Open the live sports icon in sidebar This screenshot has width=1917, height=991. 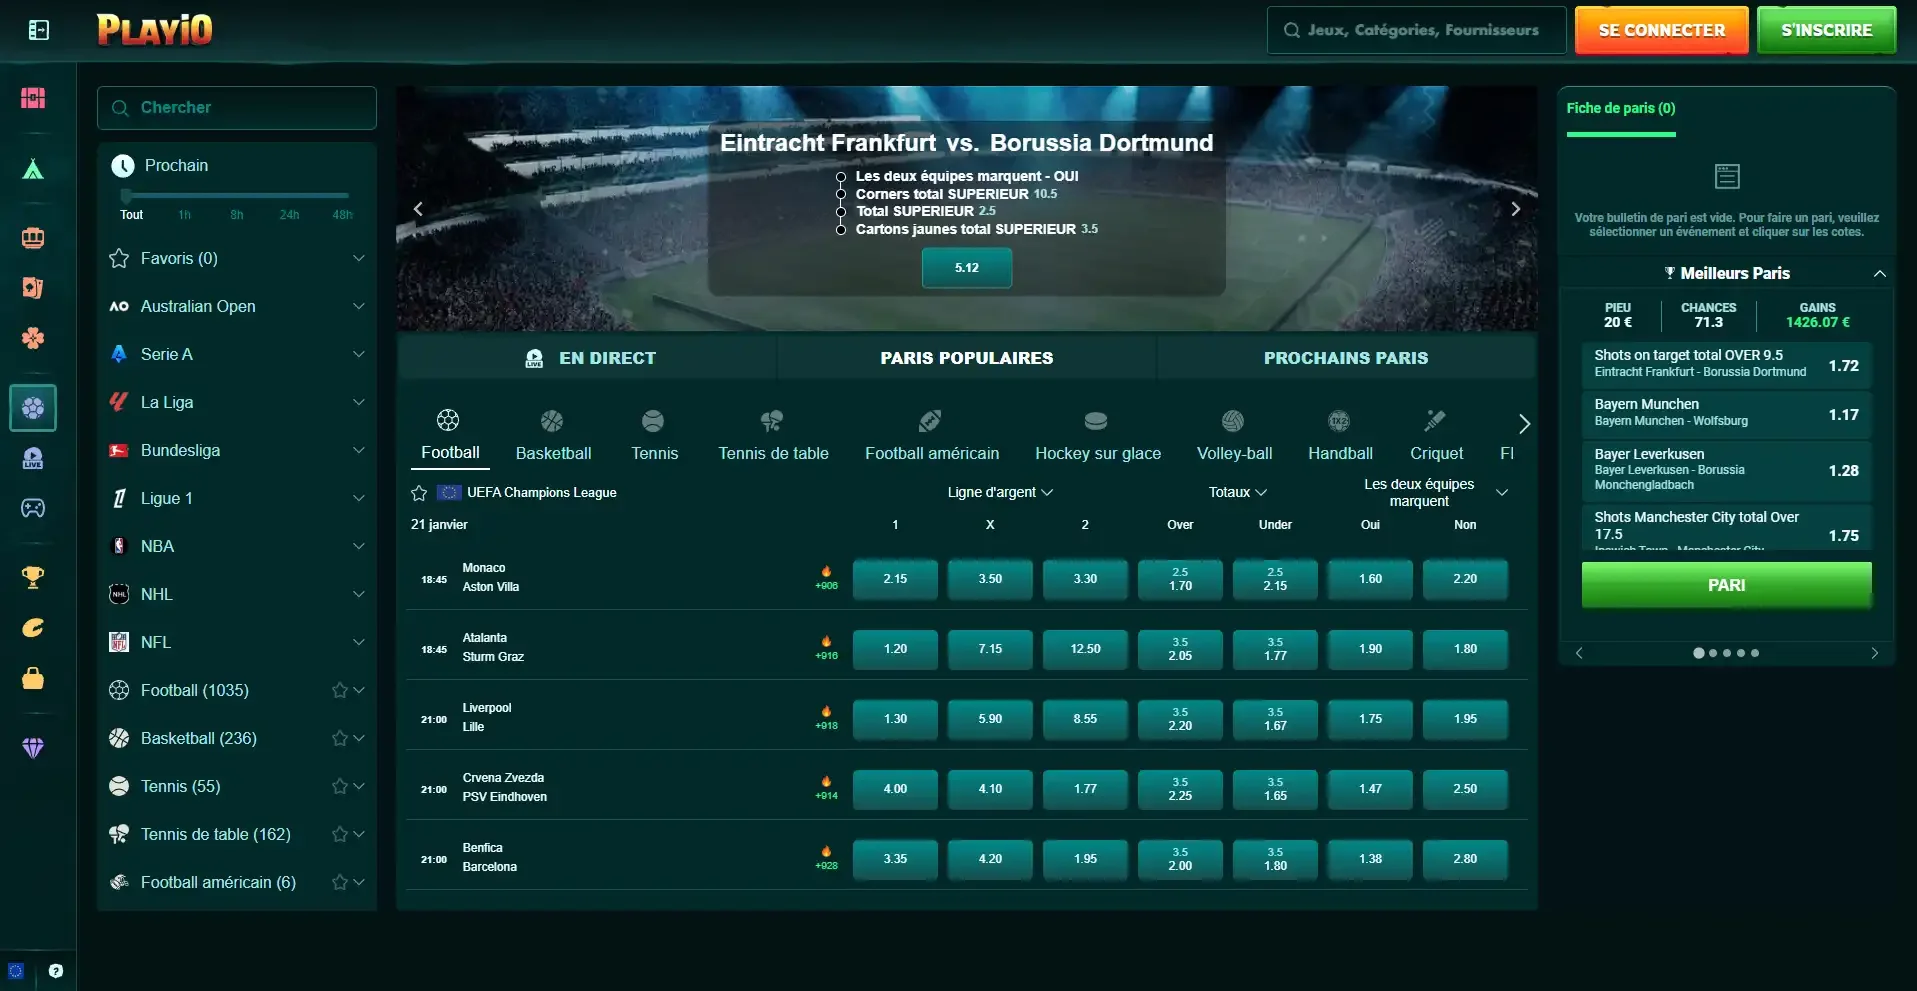pos(33,459)
